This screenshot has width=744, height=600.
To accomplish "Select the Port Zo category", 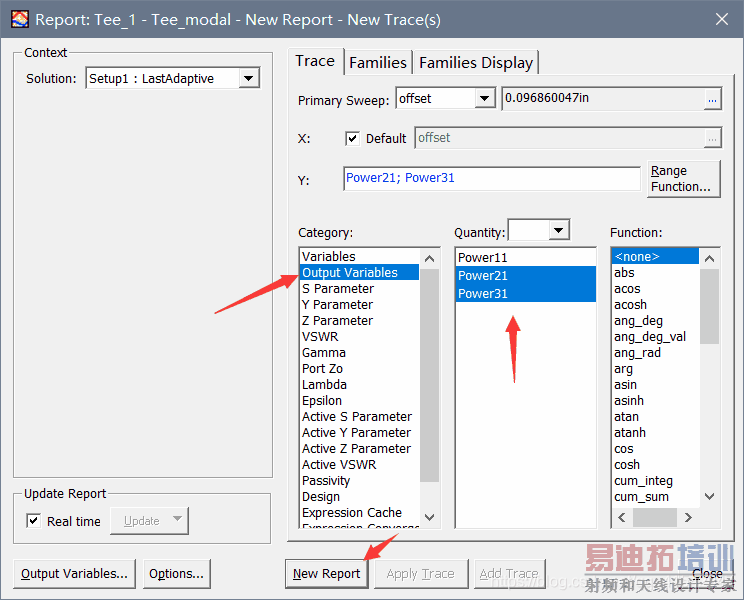I will 360,369.
